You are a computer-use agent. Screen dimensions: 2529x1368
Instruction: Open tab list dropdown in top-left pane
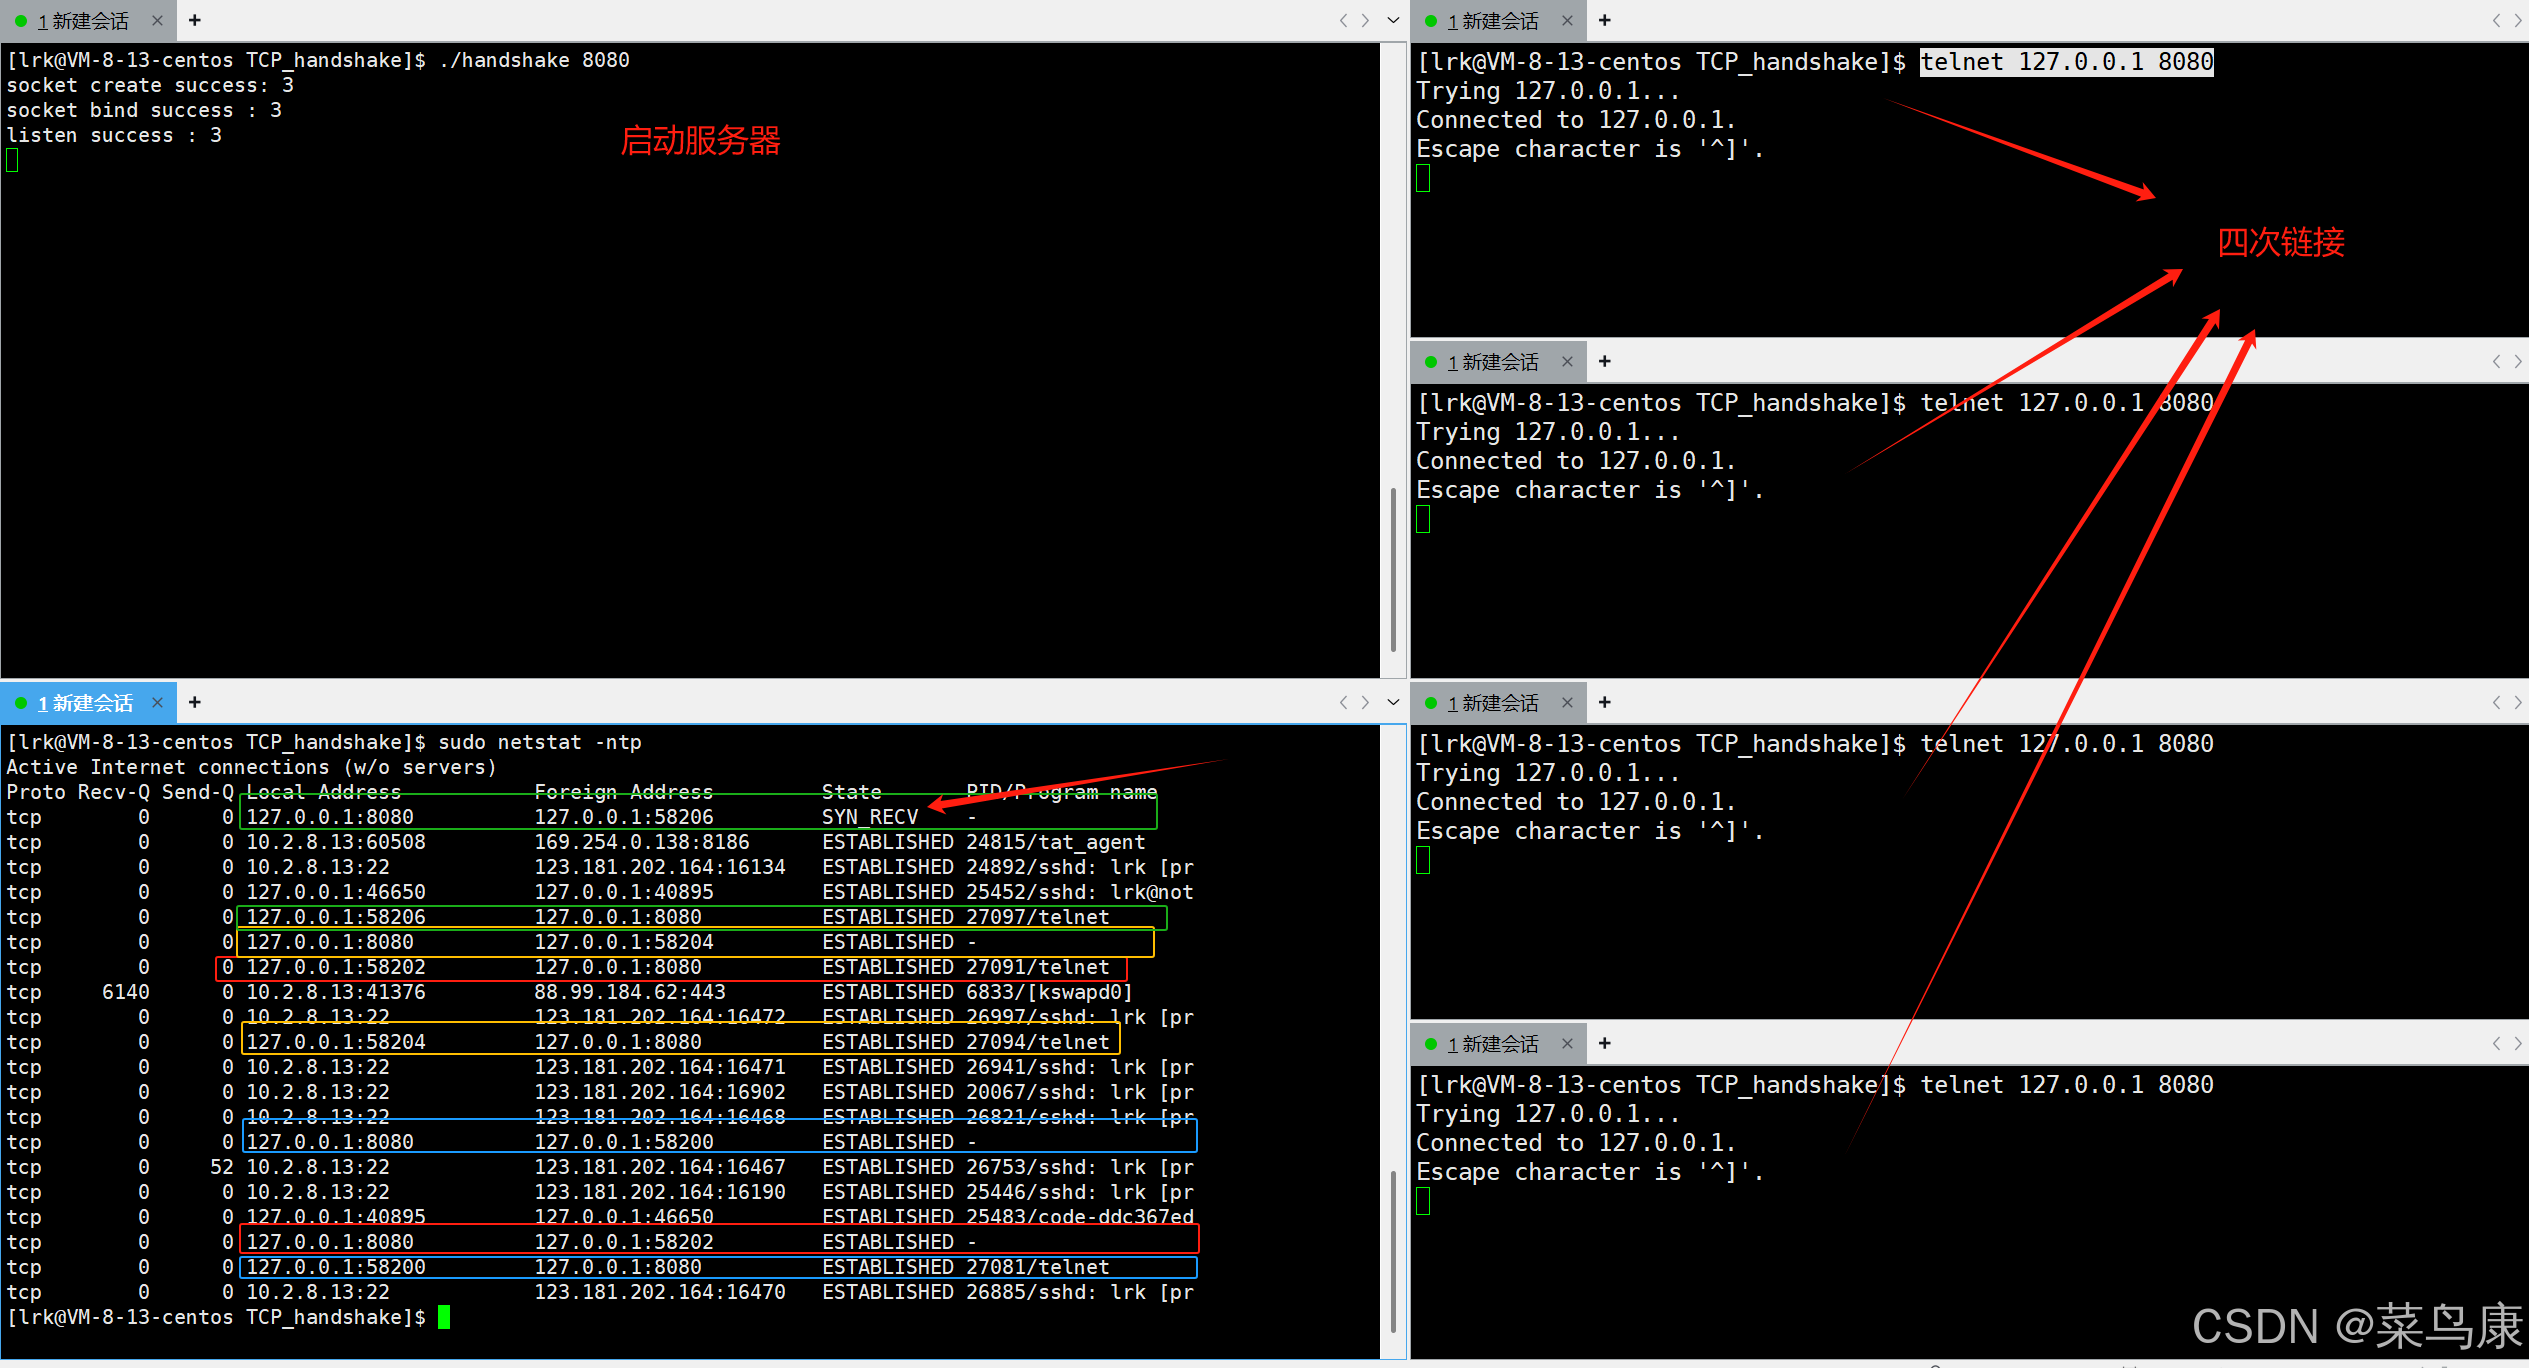pyautogui.click(x=1393, y=20)
